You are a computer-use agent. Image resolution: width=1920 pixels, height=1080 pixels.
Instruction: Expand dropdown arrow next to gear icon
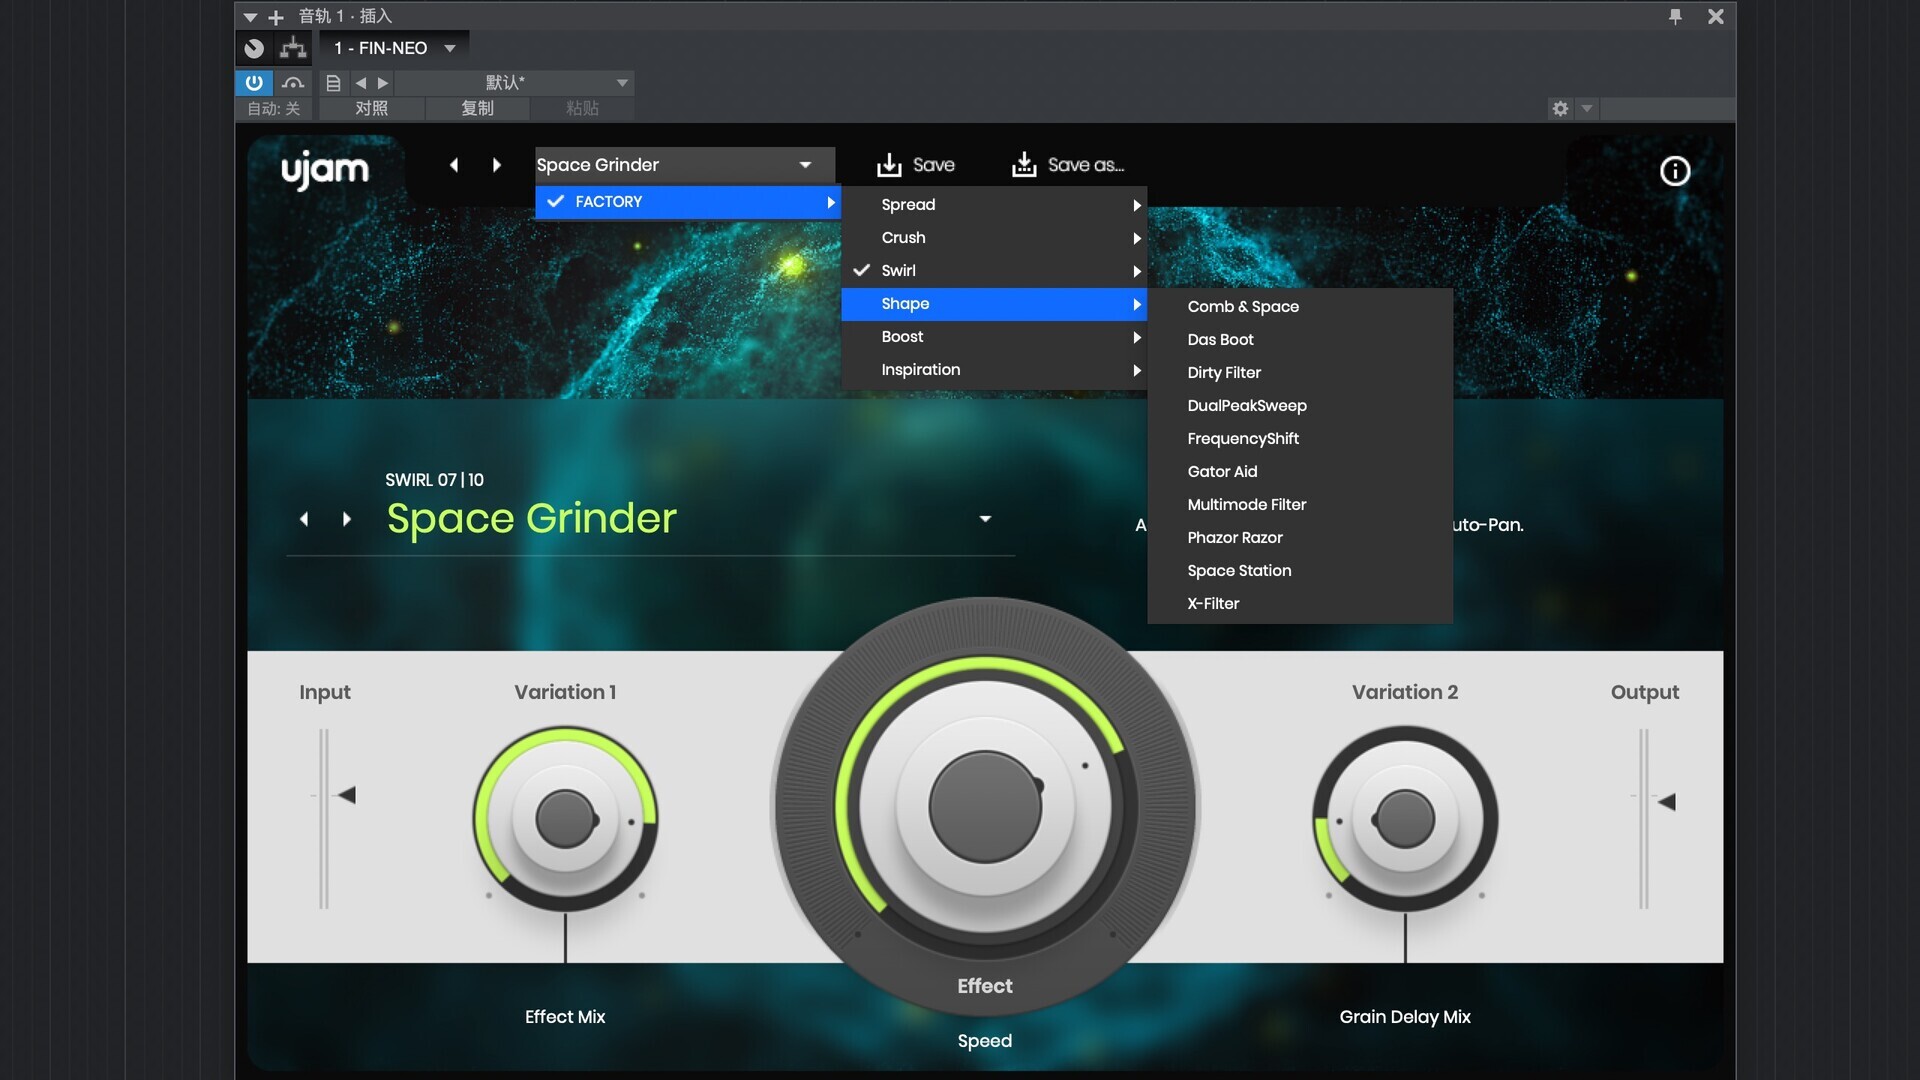pos(1587,108)
